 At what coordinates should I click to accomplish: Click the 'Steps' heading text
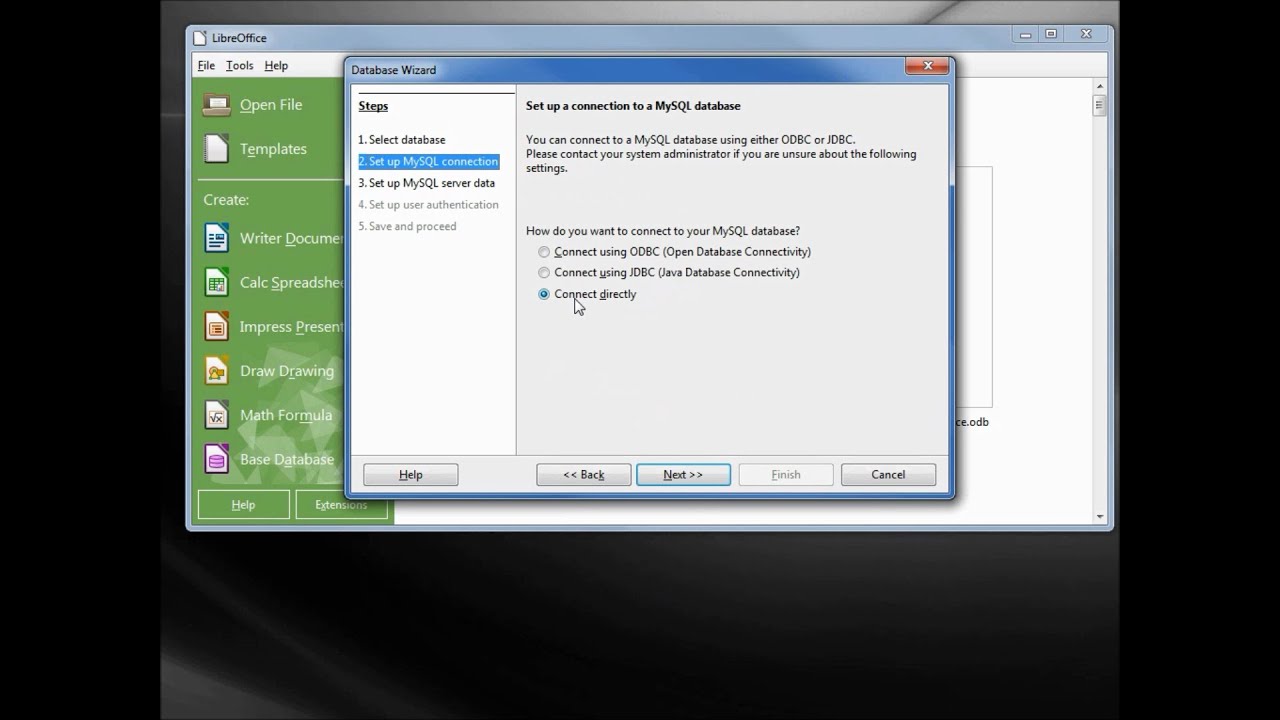pos(373,106)
